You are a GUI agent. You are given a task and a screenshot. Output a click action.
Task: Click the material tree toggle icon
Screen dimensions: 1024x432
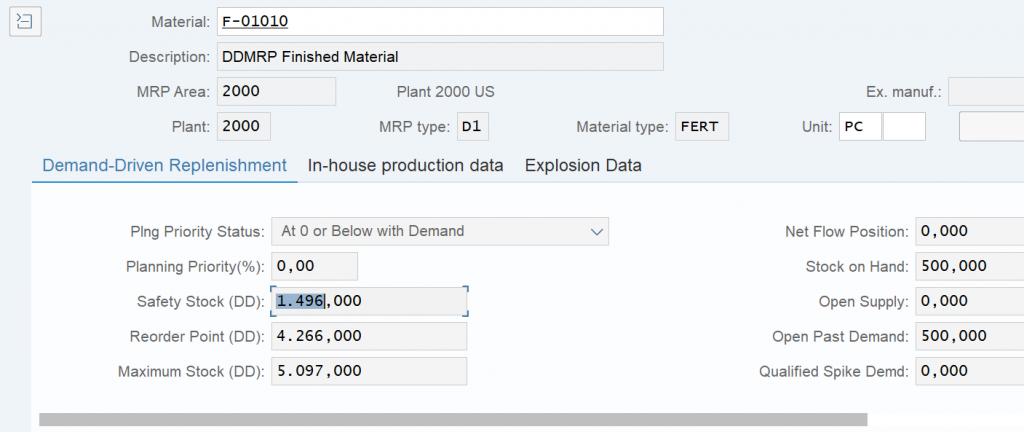(25, 22)
